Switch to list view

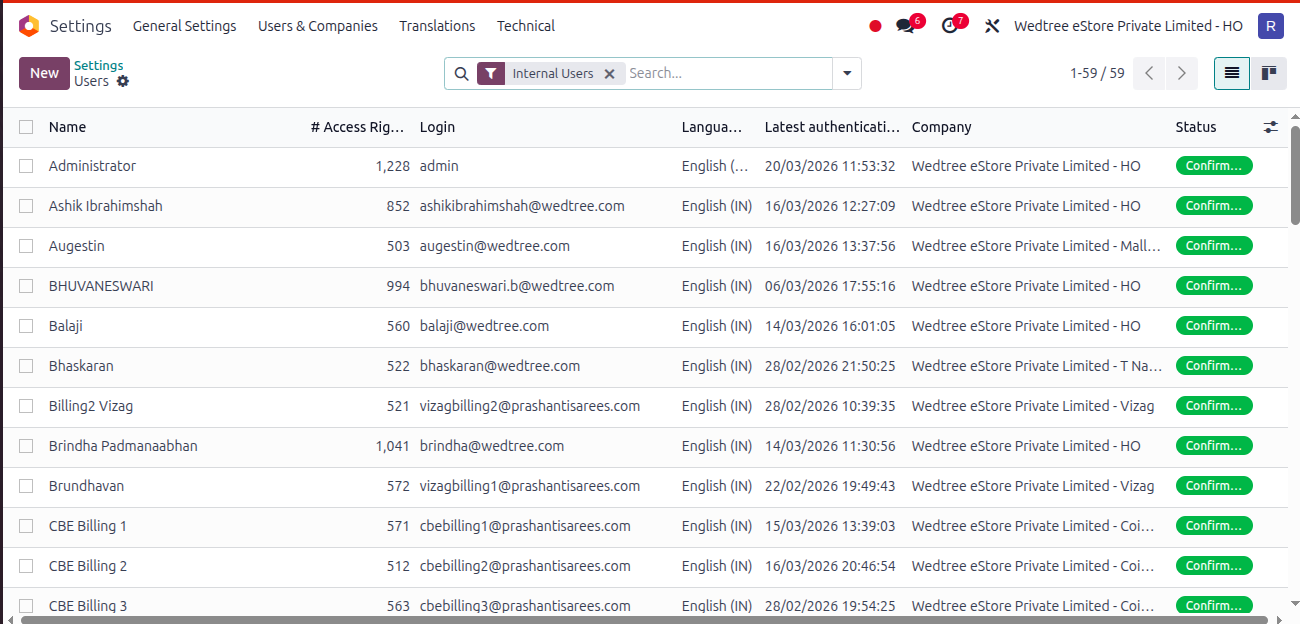tap(1232, 73)
